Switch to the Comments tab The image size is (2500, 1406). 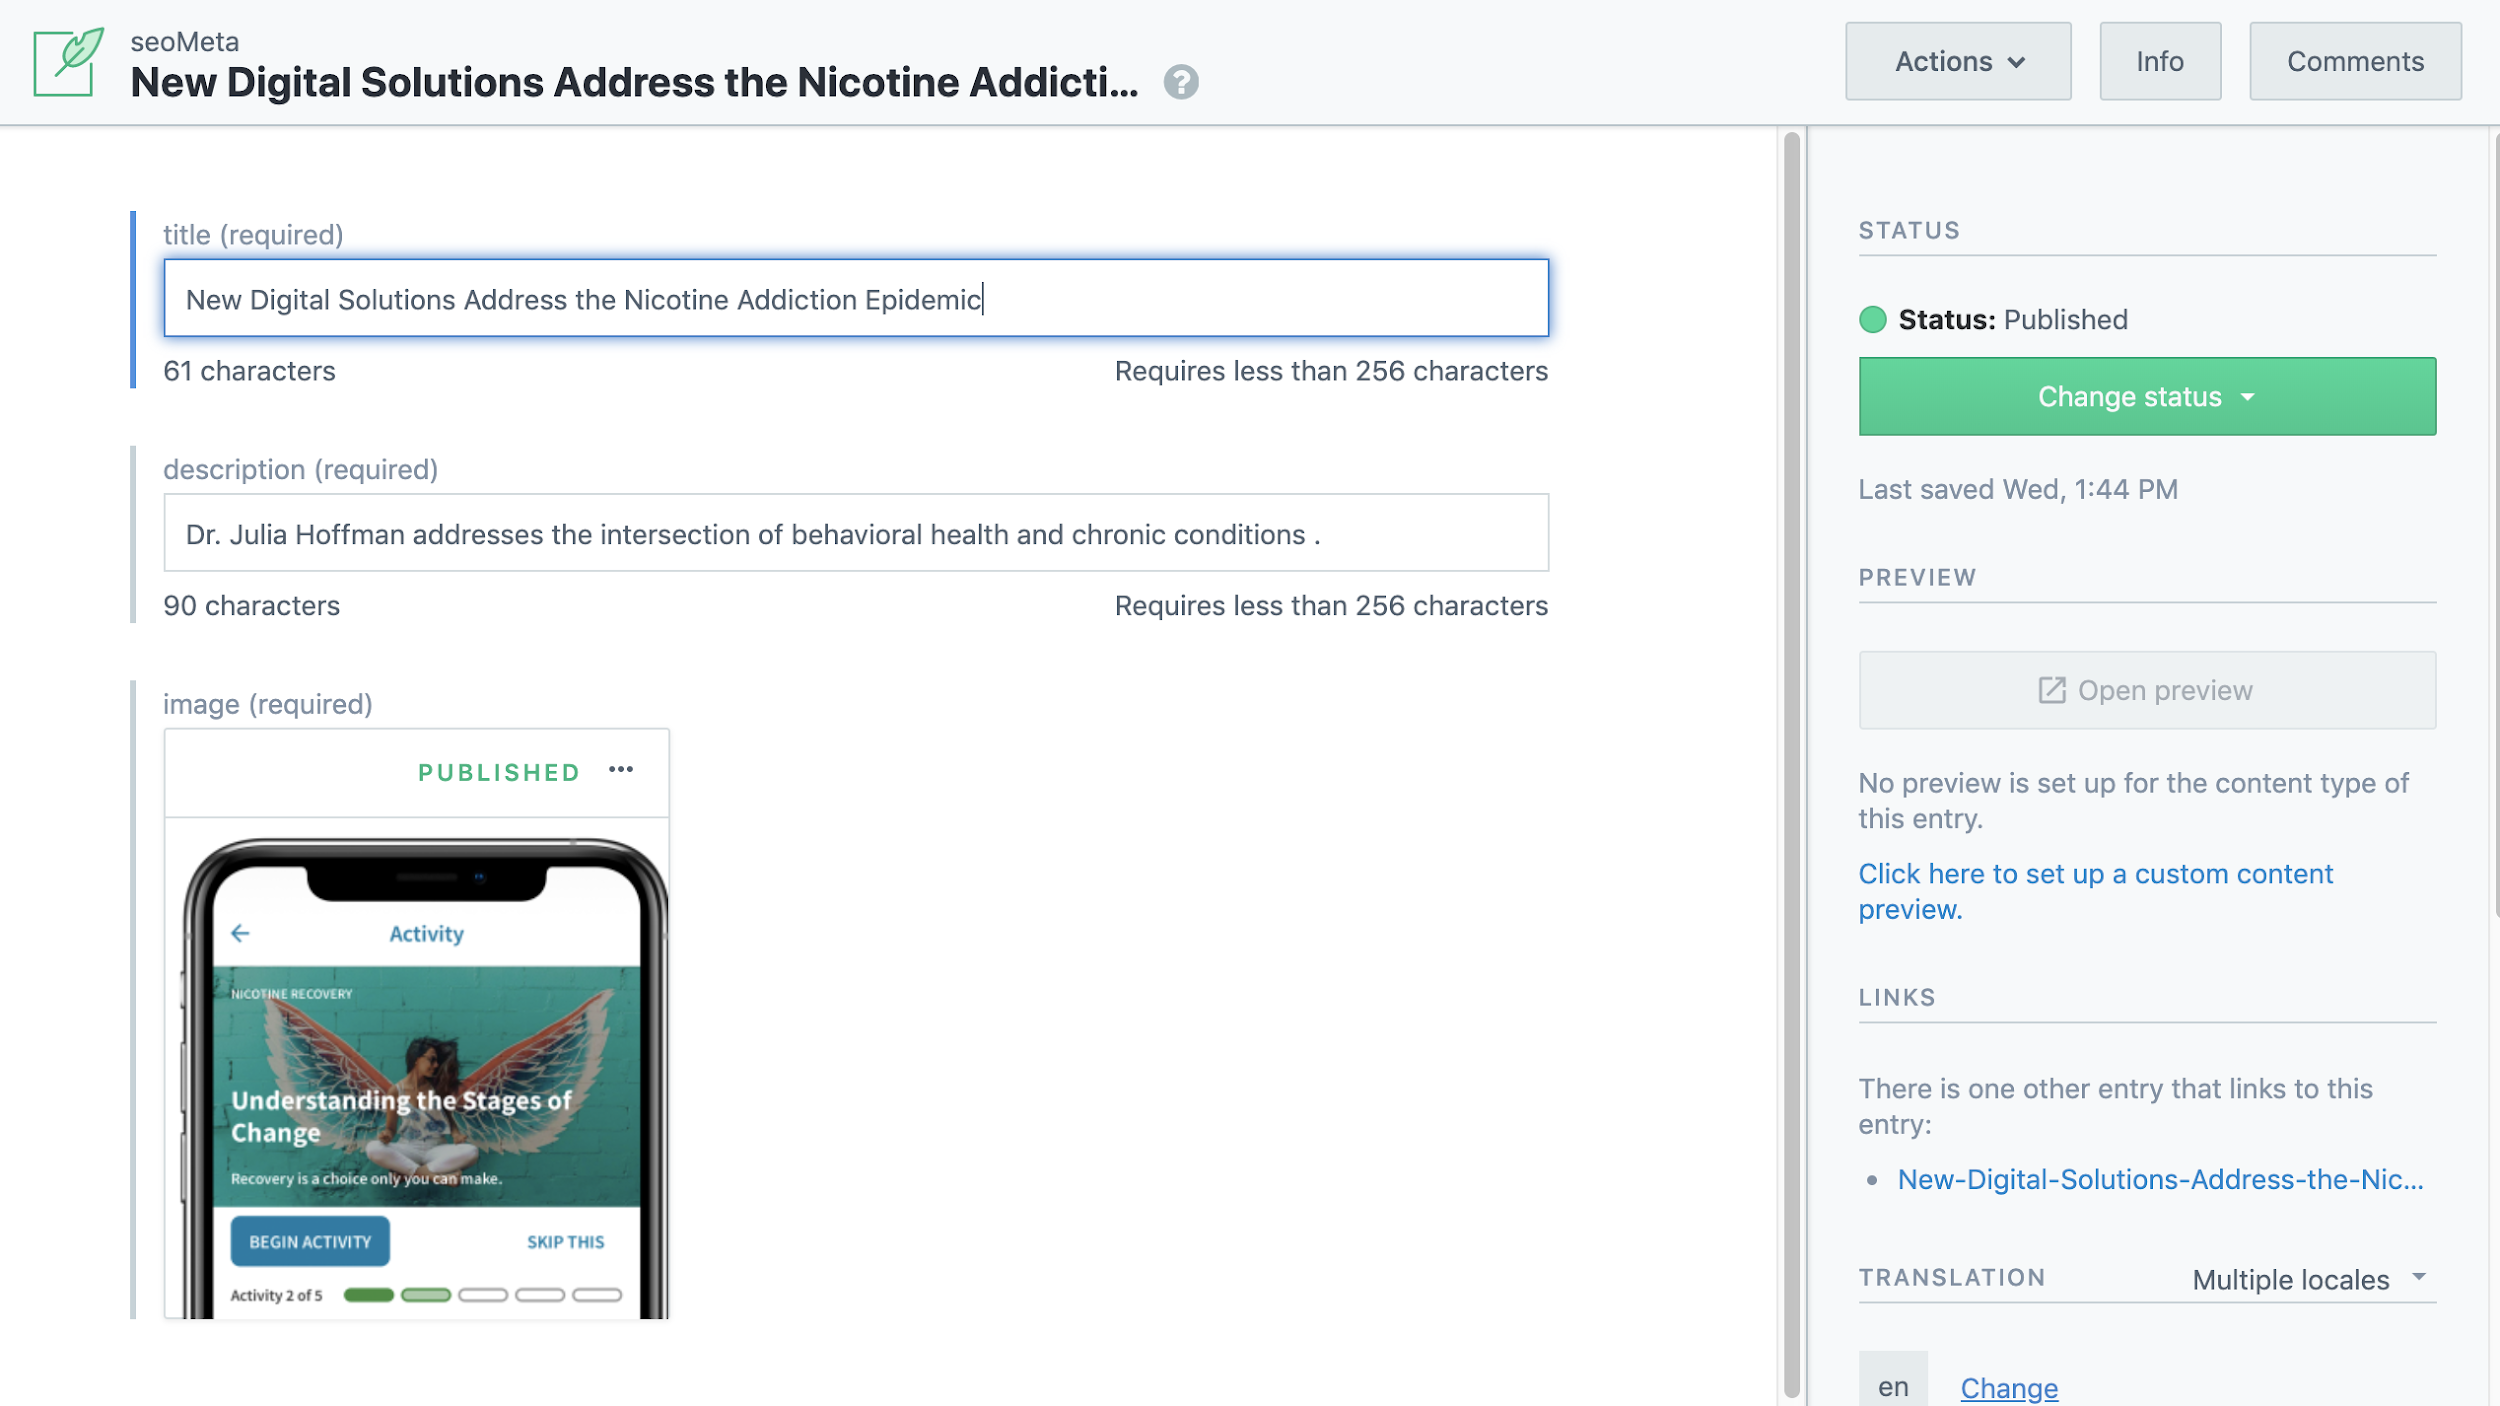pyautogui.click(x=2354, y=62)
